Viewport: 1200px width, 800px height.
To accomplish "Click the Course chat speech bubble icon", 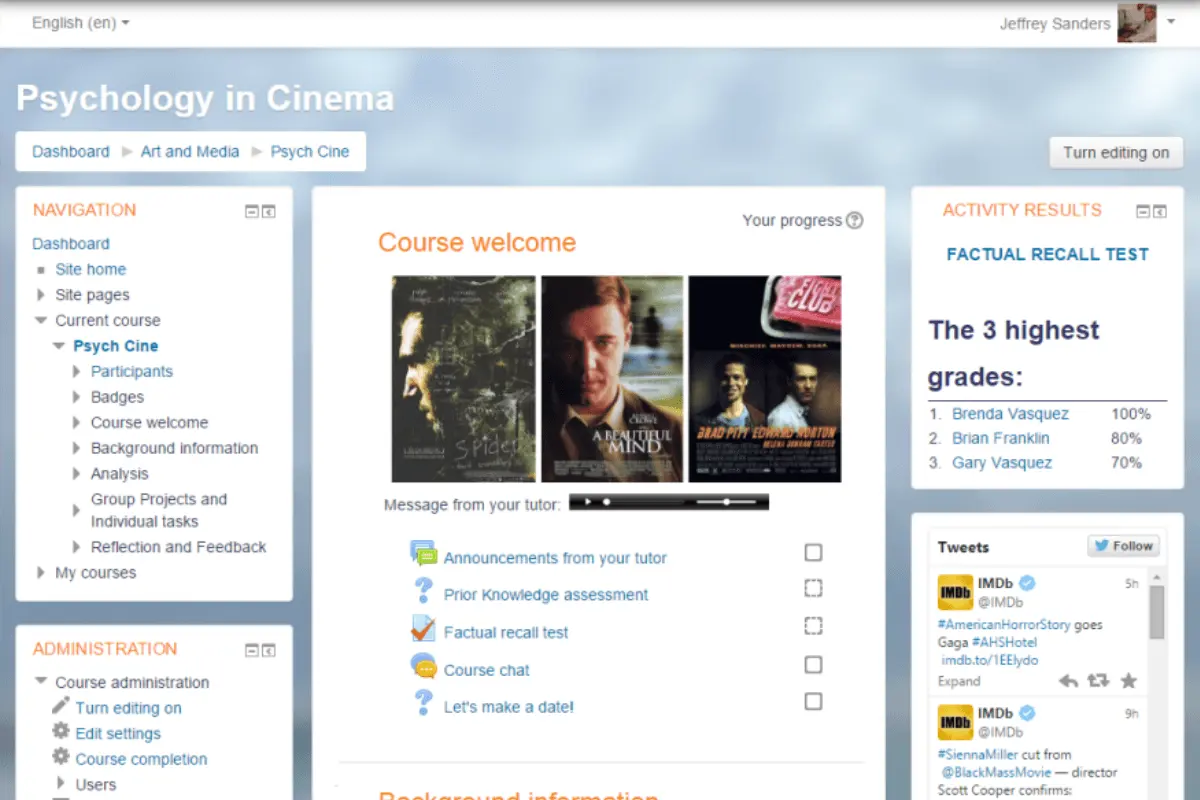I will tap(423, 666).
